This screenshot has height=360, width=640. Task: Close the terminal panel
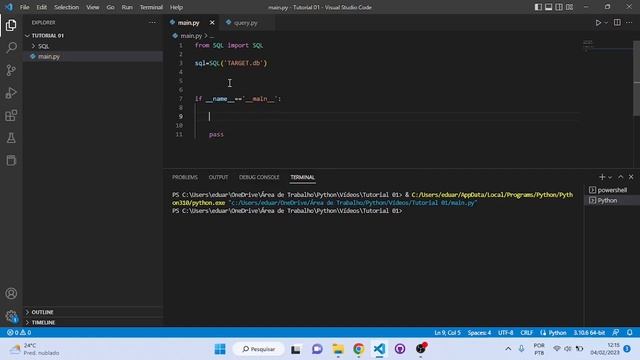click(631, 177)
